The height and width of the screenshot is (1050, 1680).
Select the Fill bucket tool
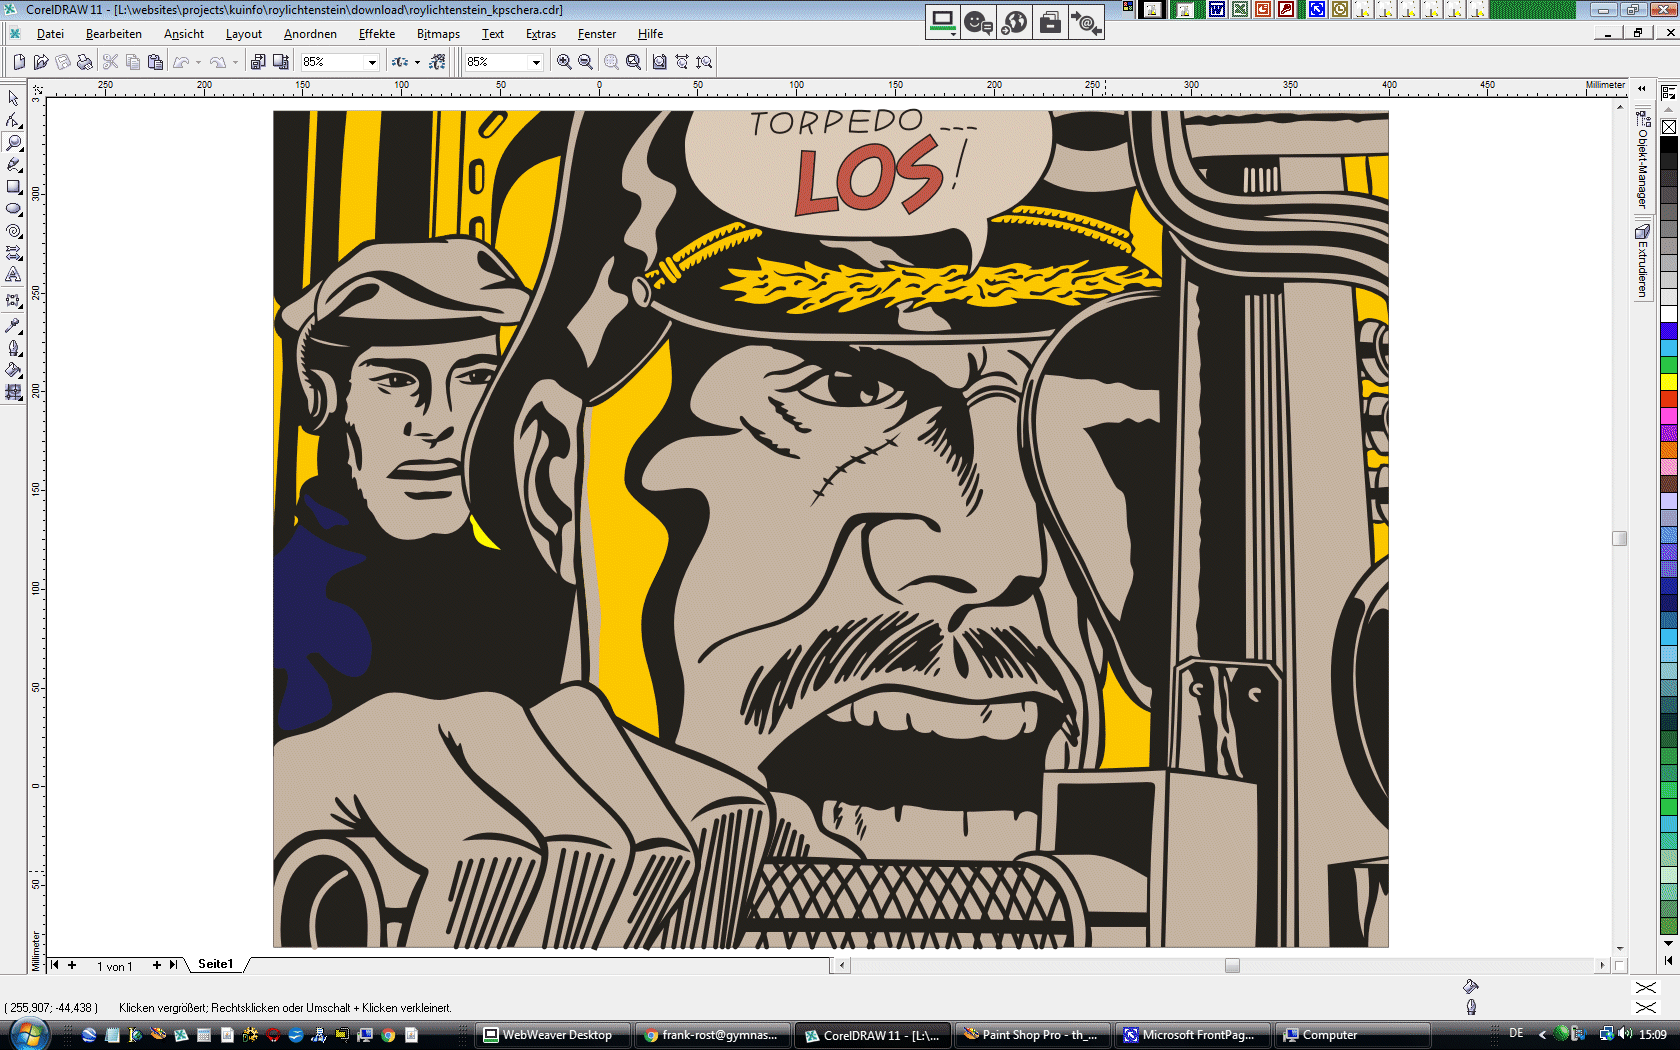coord(13,370)
